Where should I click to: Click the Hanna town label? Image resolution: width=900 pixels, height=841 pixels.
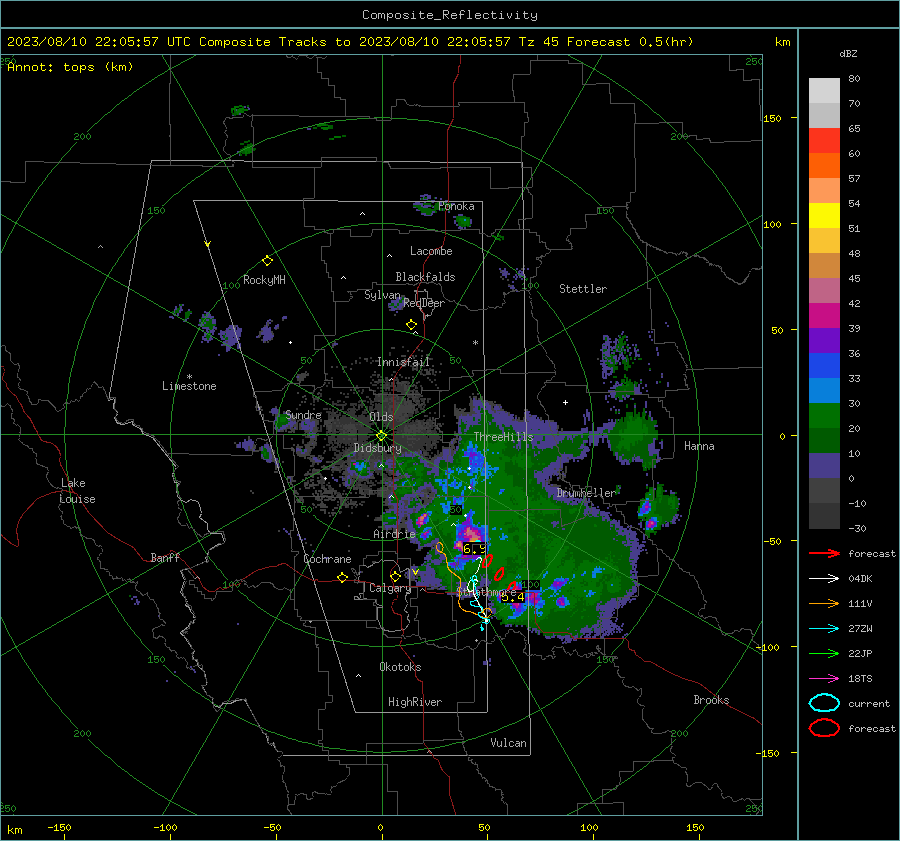click(x=699, y=446)
